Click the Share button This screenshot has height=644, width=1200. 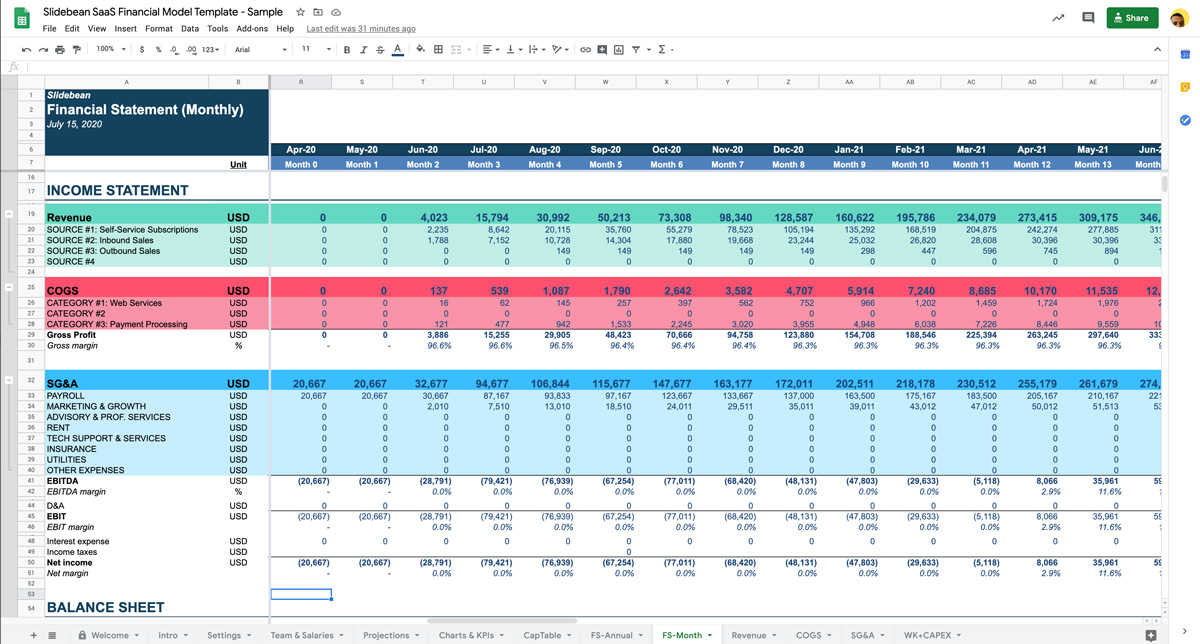click(1131, 17)
